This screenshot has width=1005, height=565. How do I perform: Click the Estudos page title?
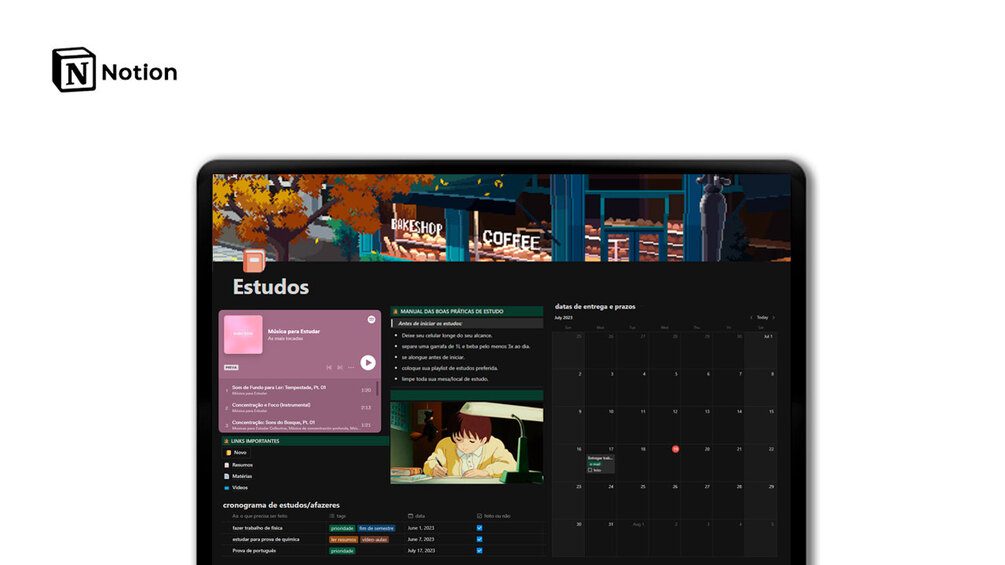tap(270, 286)
